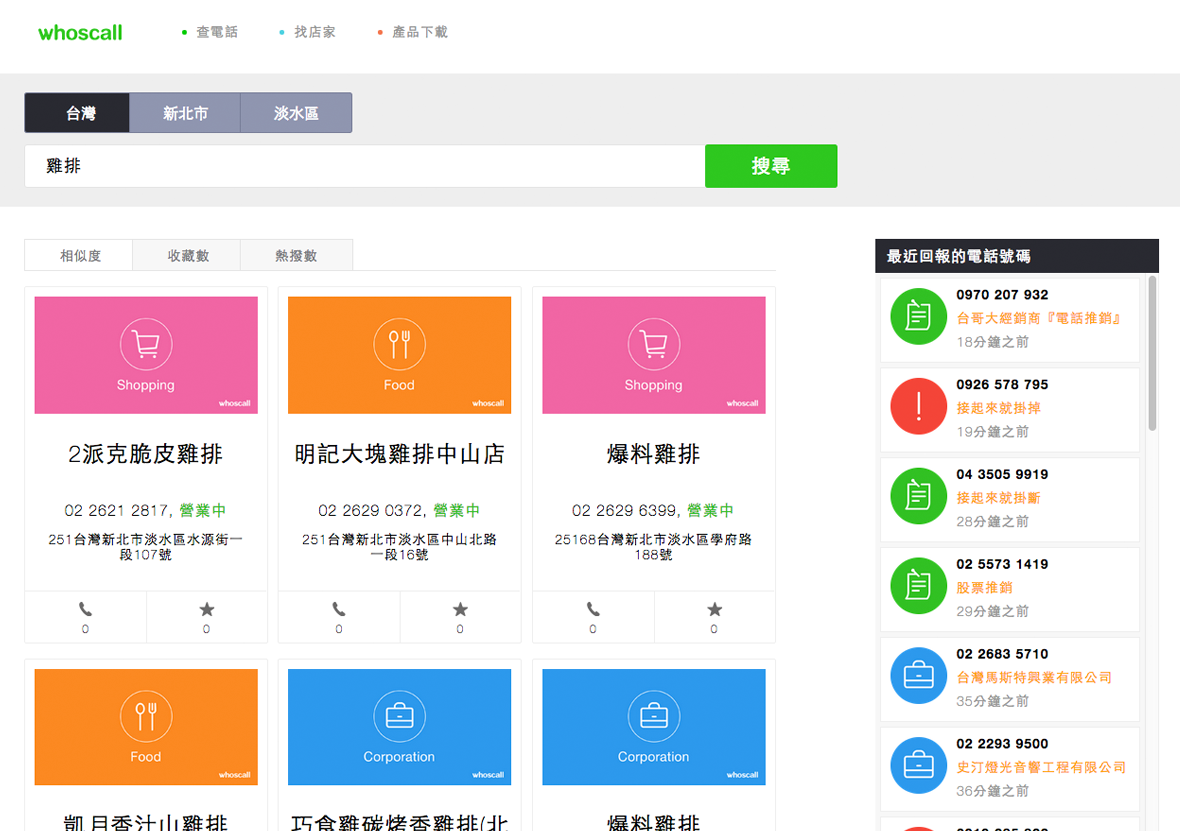Image resolution: width=1180 pixels, height=831 pixels.
Task: Open the 爆料雞排 Shopping thumbnail at 學府路
Action: 654,355
